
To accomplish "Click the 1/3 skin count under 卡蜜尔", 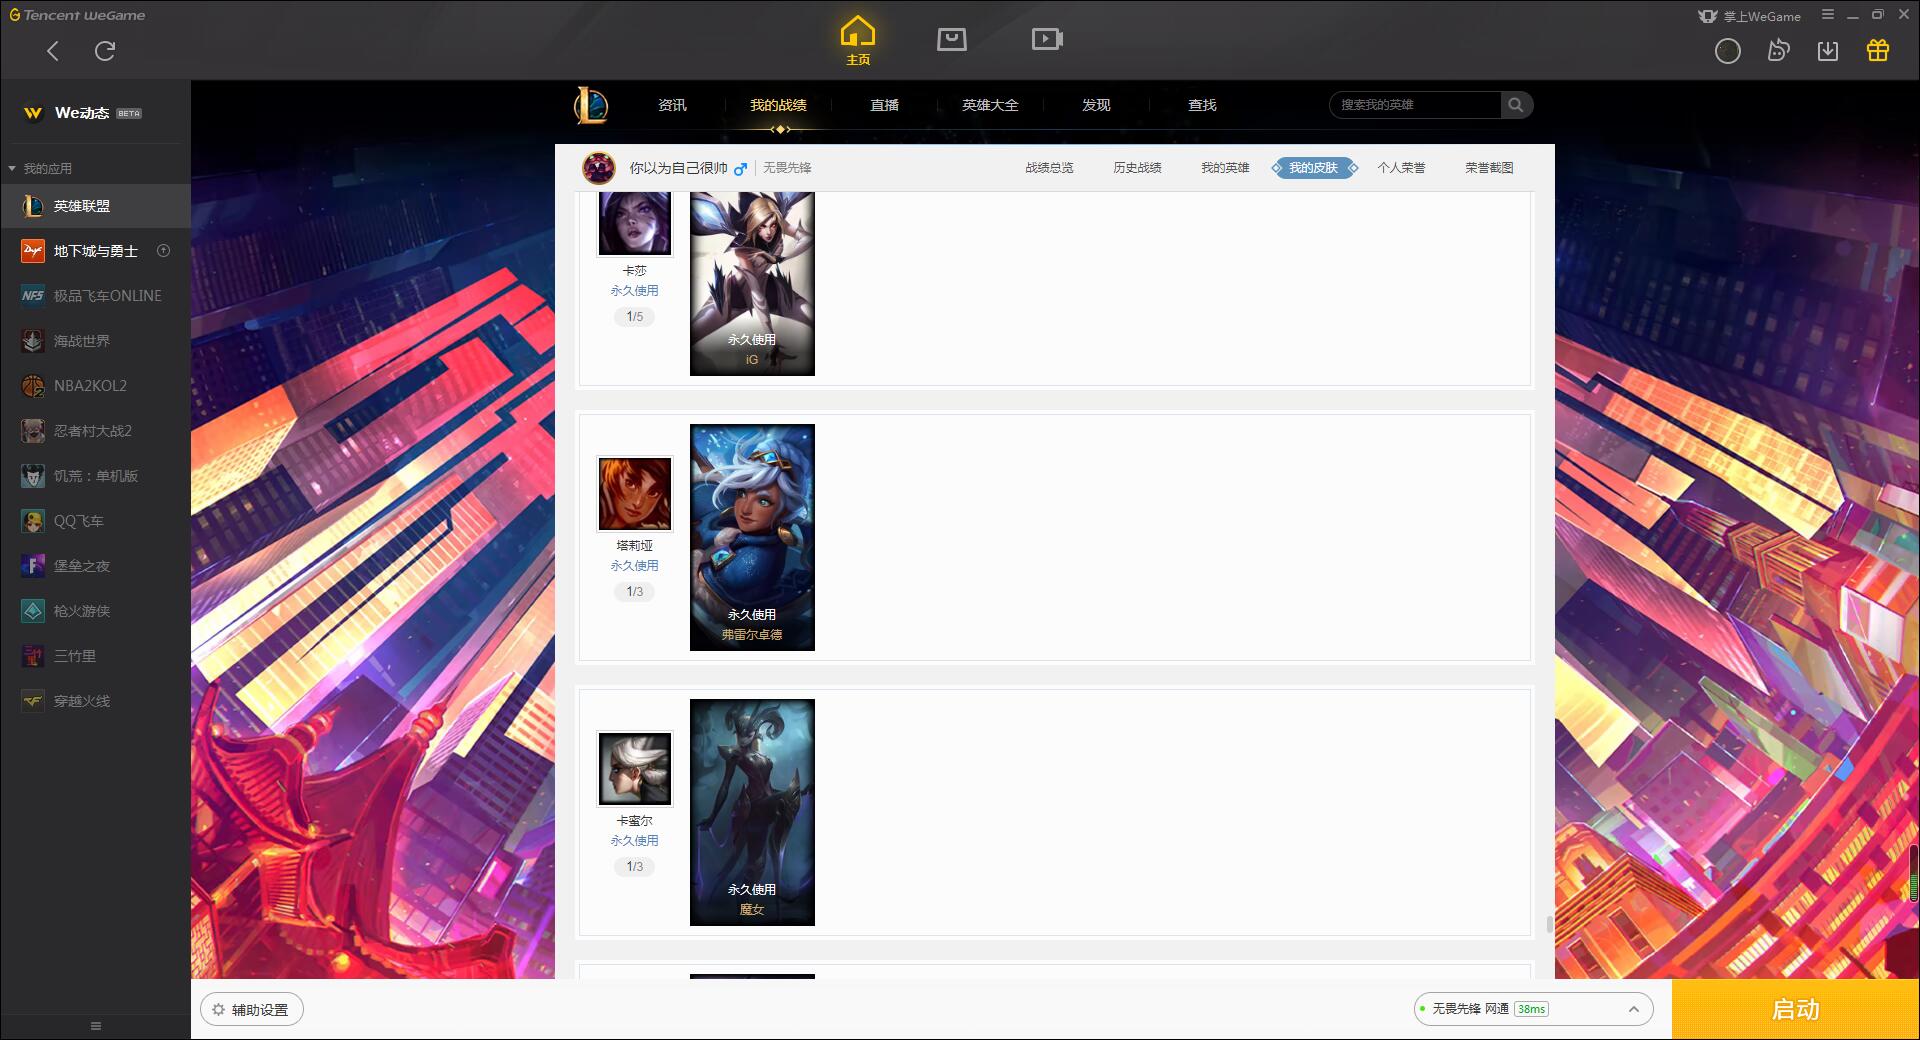I will click(635, 867).
